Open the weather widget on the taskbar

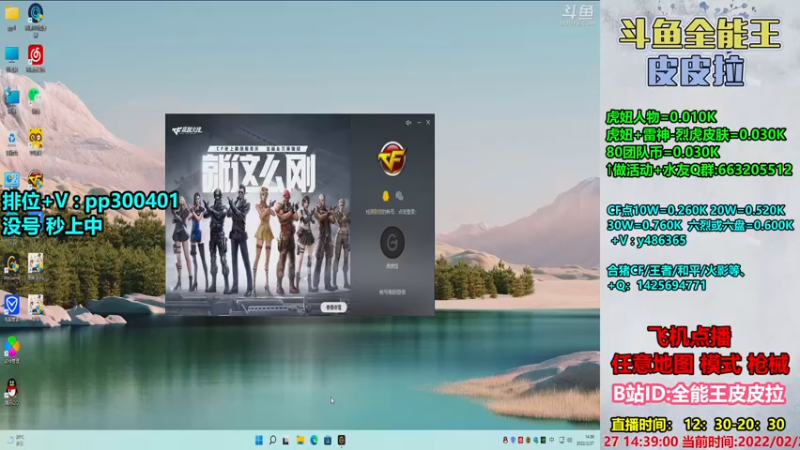click(x=15, y=440)
